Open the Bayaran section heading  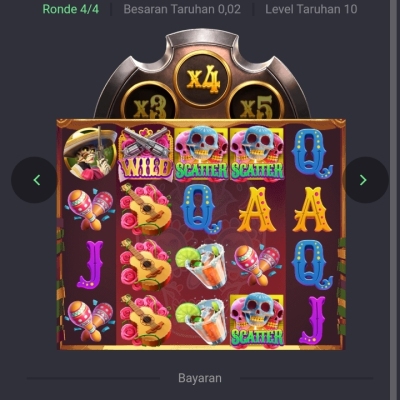point(200,378)
